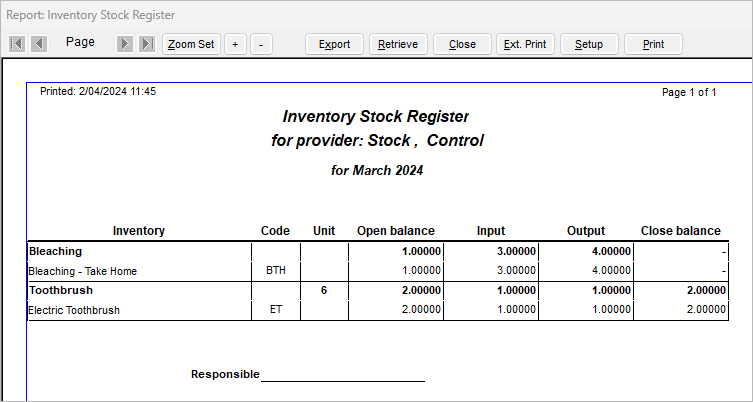Advance to next report page

pos(125,44)
